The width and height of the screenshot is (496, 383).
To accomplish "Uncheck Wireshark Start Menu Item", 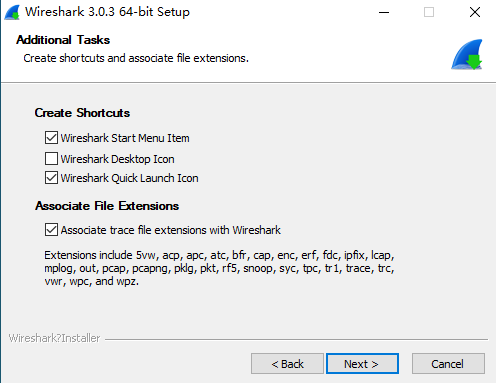I will (51, 138).
